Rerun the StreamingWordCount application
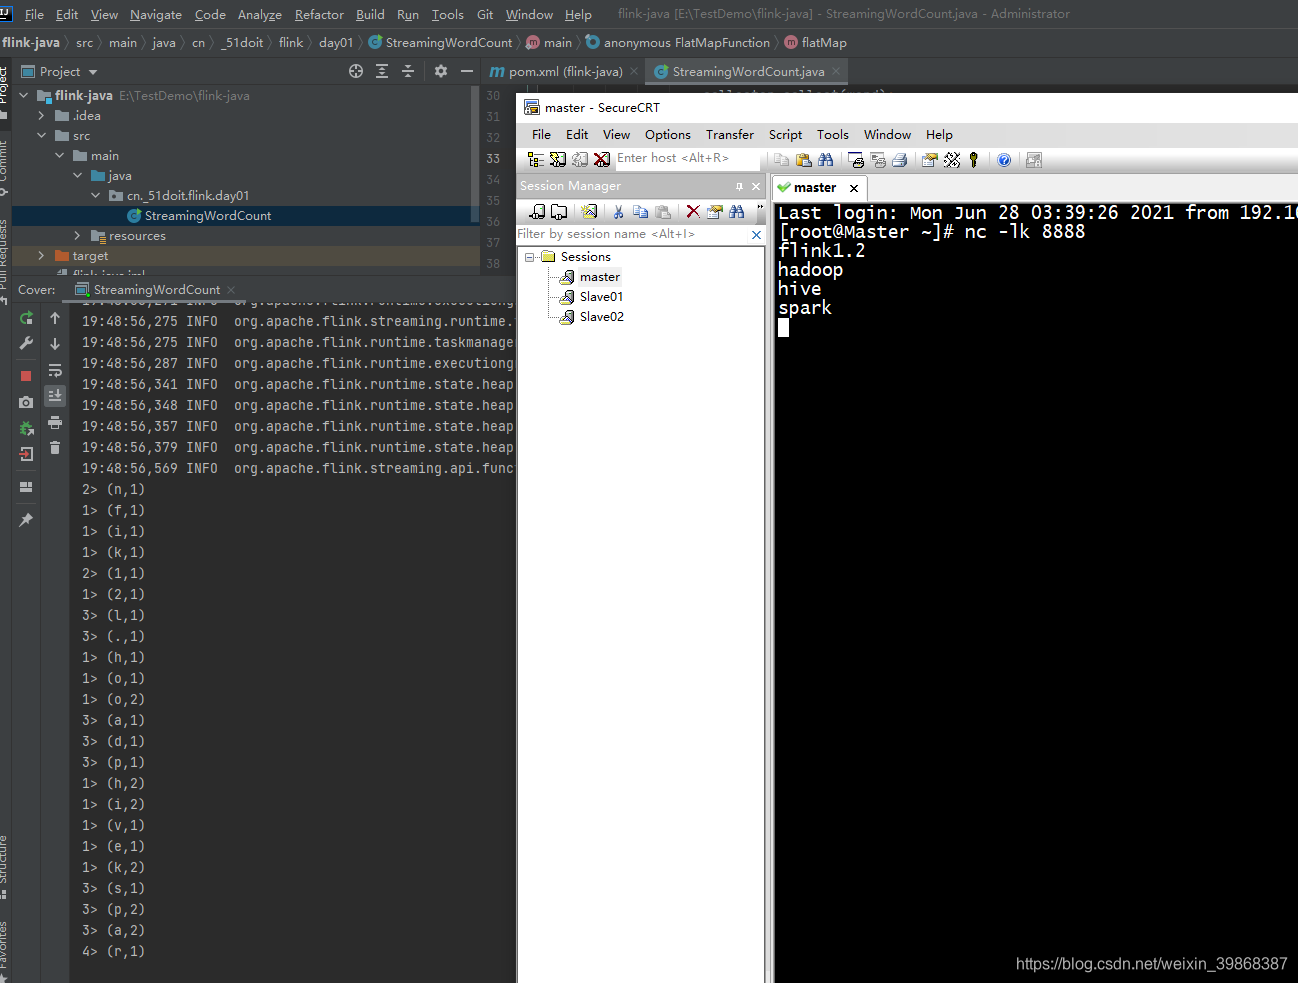The height and width of the screenshot is (983, 1298). pos(26,318)
